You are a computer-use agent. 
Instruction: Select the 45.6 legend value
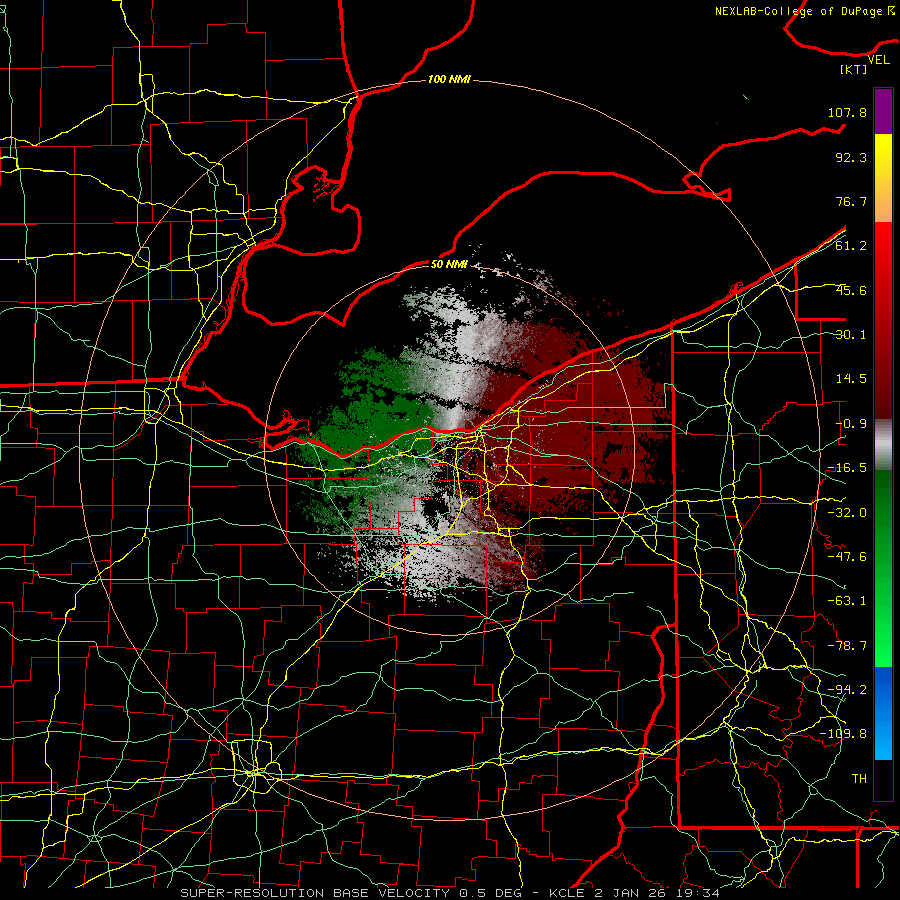851,290
